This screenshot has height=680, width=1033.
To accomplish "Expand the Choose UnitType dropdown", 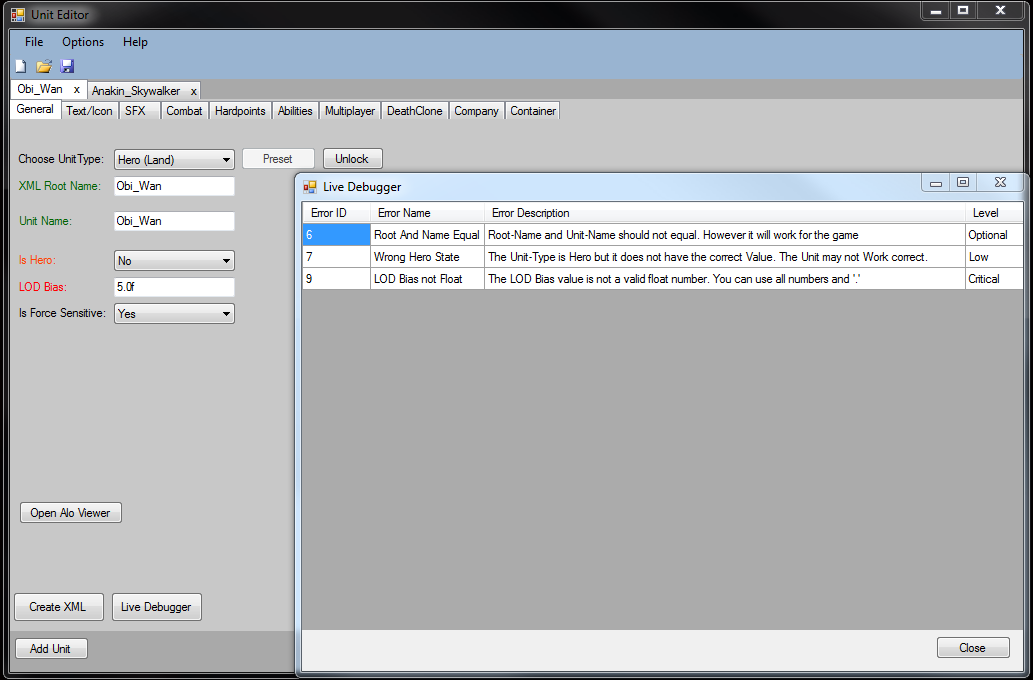I will 174,159.
